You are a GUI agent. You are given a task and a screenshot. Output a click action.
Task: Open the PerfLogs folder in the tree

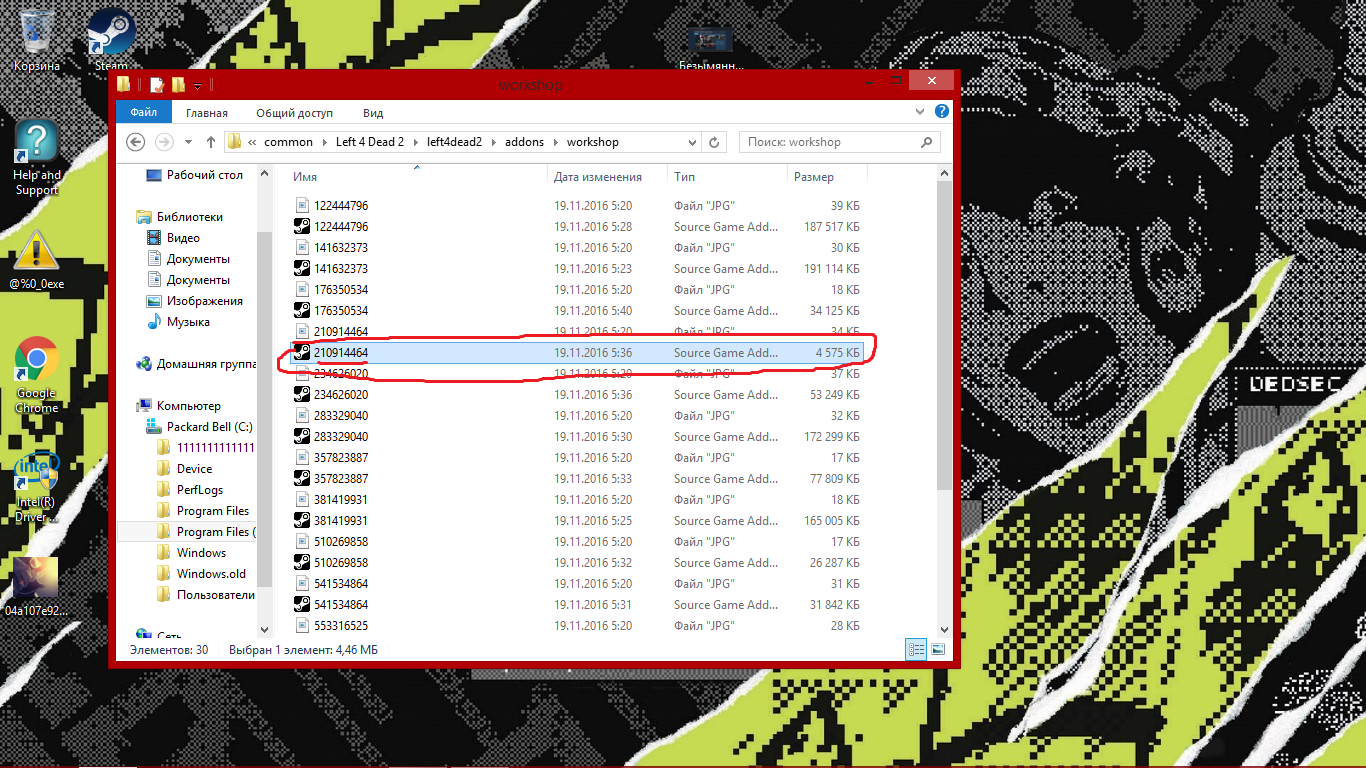pos(199,490)
